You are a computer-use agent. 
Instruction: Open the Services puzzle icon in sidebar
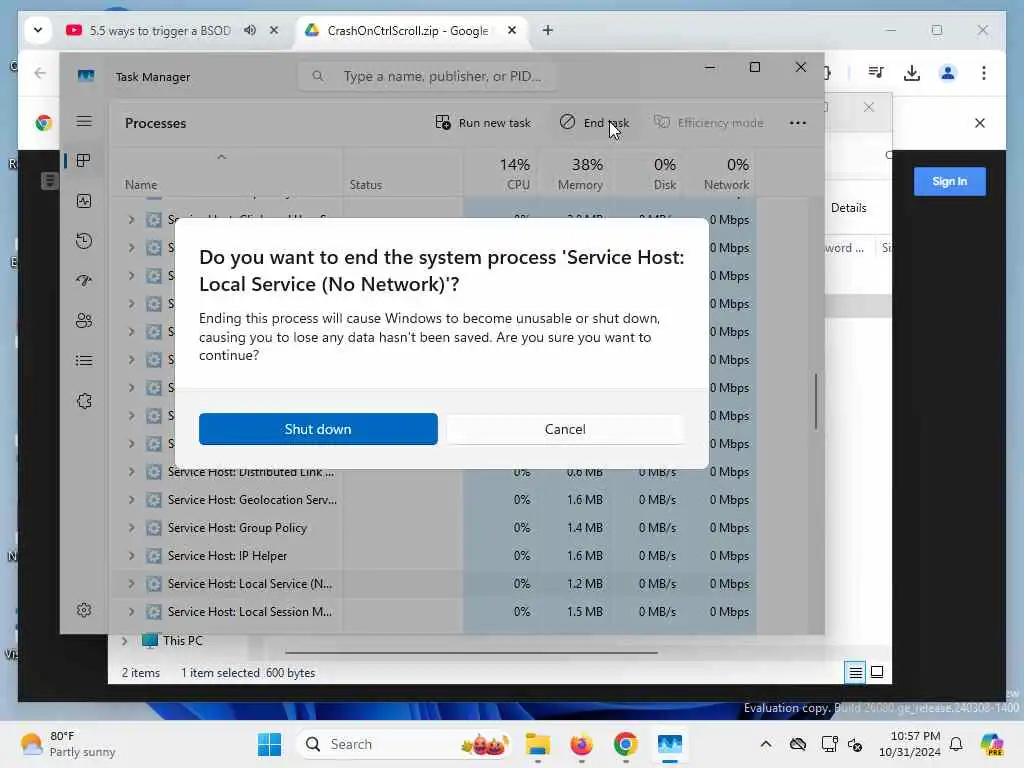[84, 401]
